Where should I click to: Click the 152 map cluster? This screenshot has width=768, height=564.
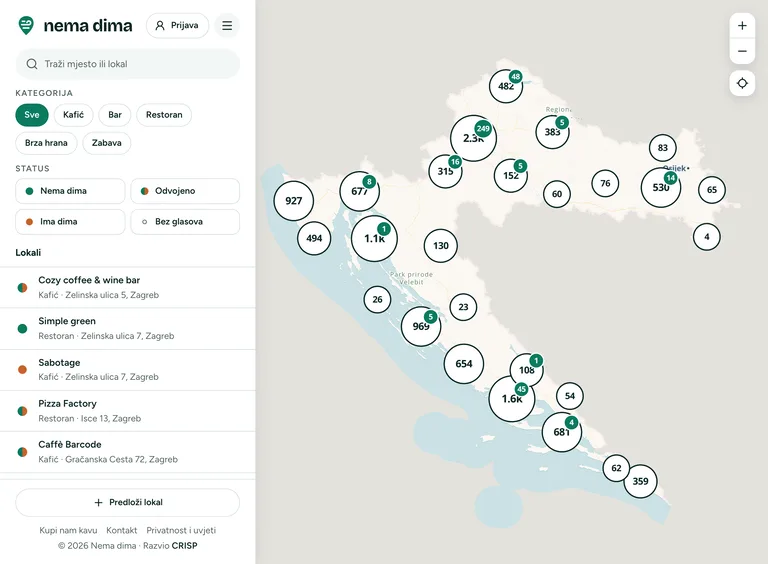pyautogui.click(x=511, y=175)
